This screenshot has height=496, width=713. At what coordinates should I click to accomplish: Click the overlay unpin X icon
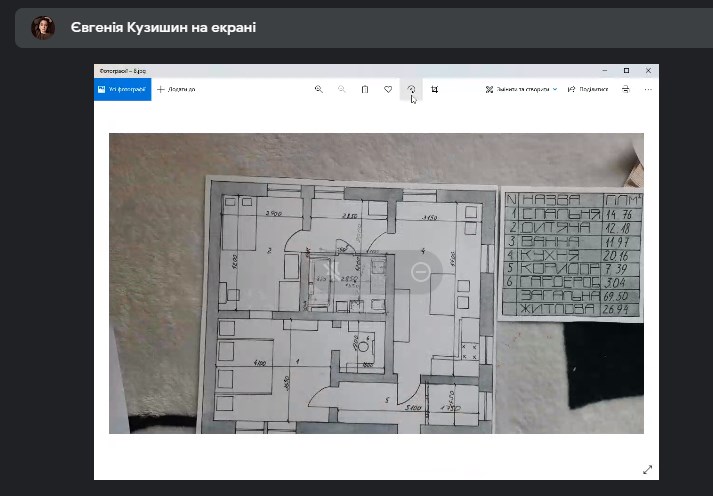tap(333, 272)
